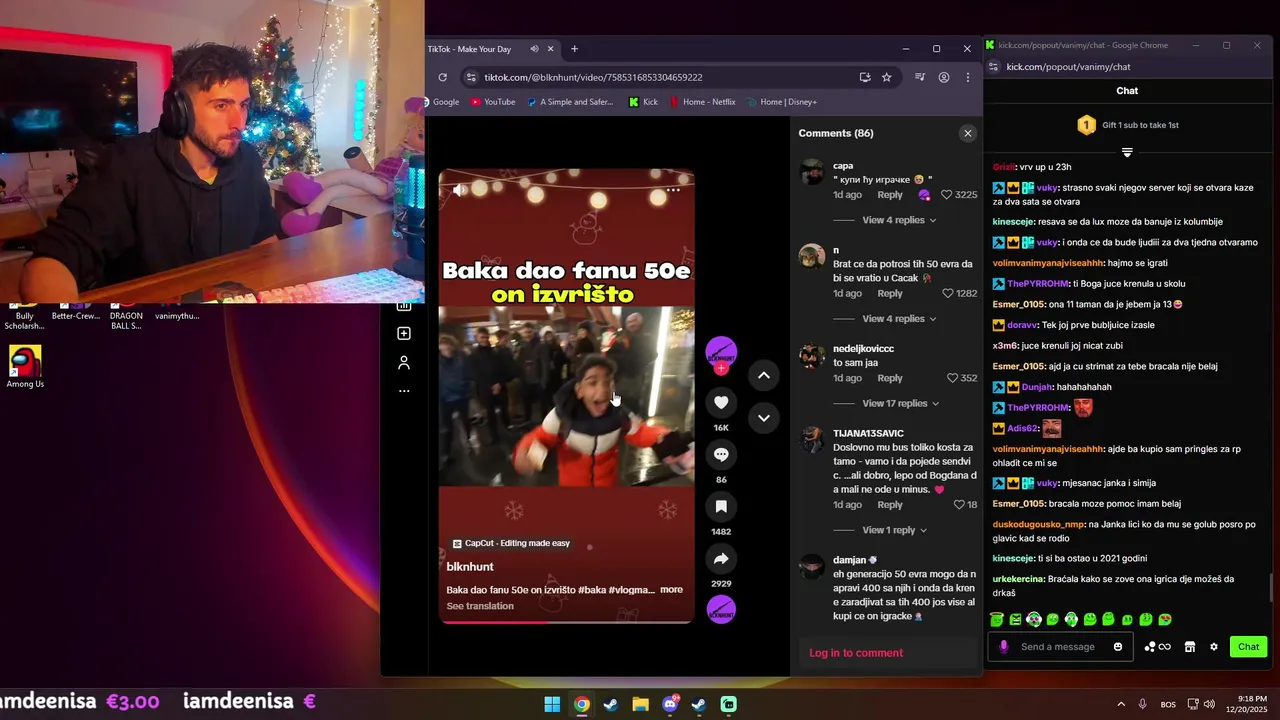Expand View 1 reply under TIJANA13SAVIC
1280x720 pixels.
coord(894,530)
